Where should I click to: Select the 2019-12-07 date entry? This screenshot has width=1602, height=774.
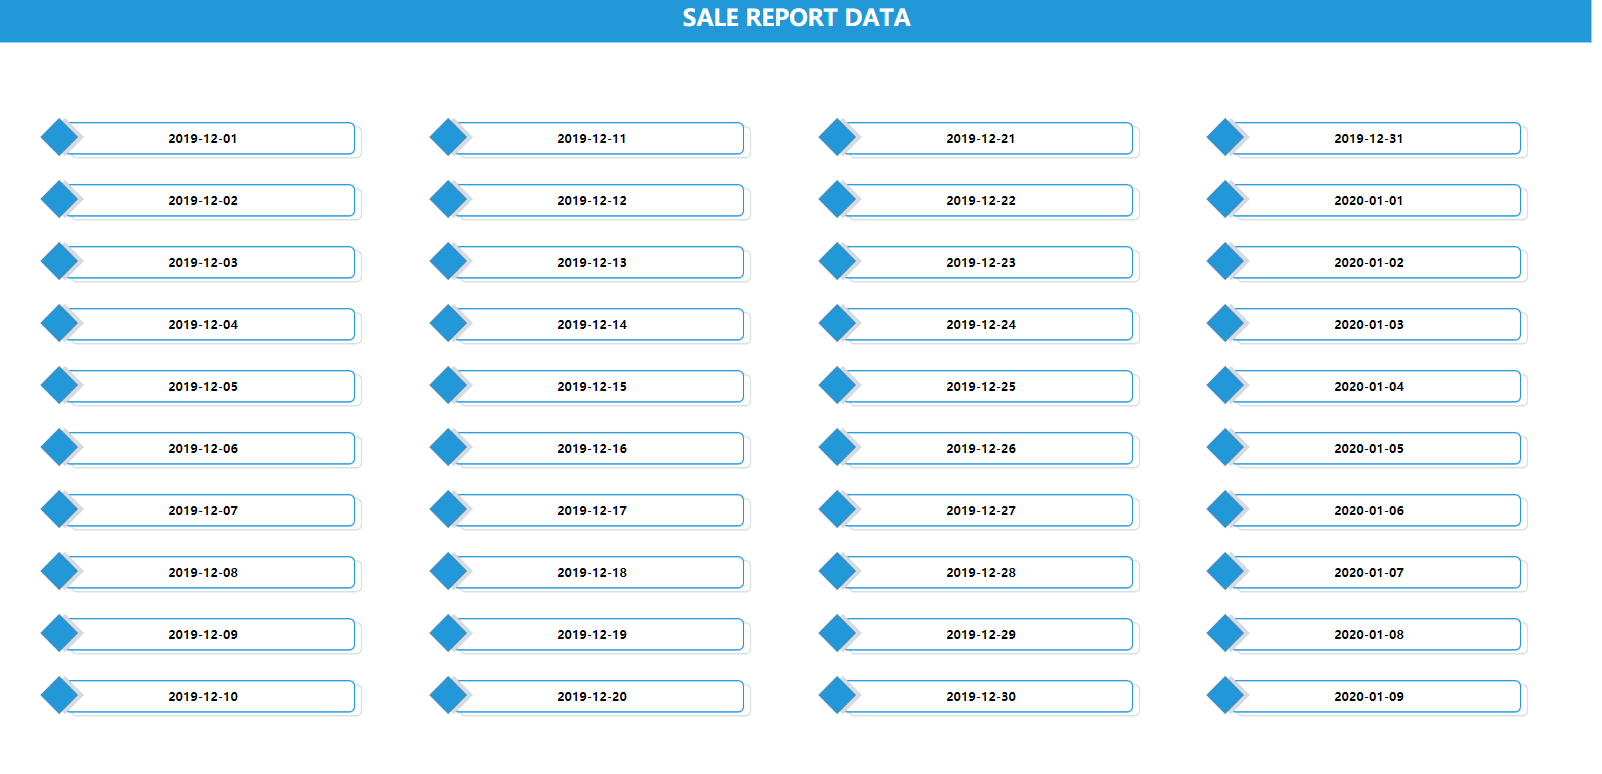pos(210,510)
